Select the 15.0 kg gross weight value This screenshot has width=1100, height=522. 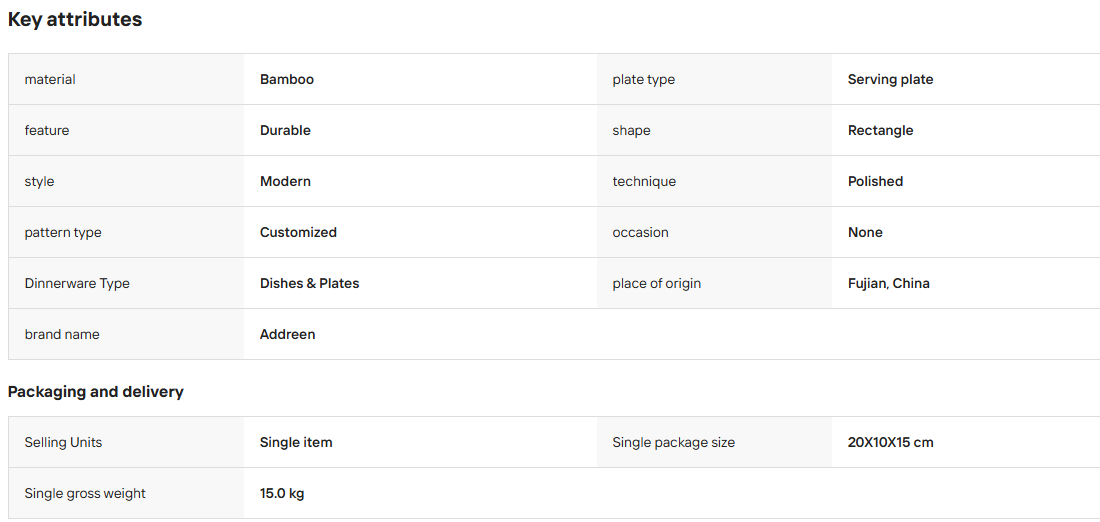pos(282,494)
